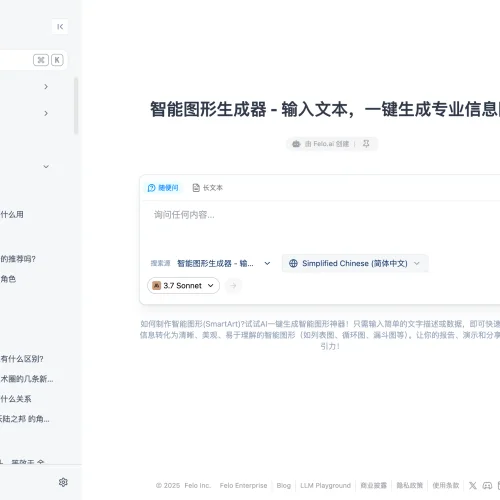Image resolution: width=500 pixels, height=500 pixels.
Task: Collapse the sidebar with the arrow icon
Action: pyautogui.click(x=60, y=27)
